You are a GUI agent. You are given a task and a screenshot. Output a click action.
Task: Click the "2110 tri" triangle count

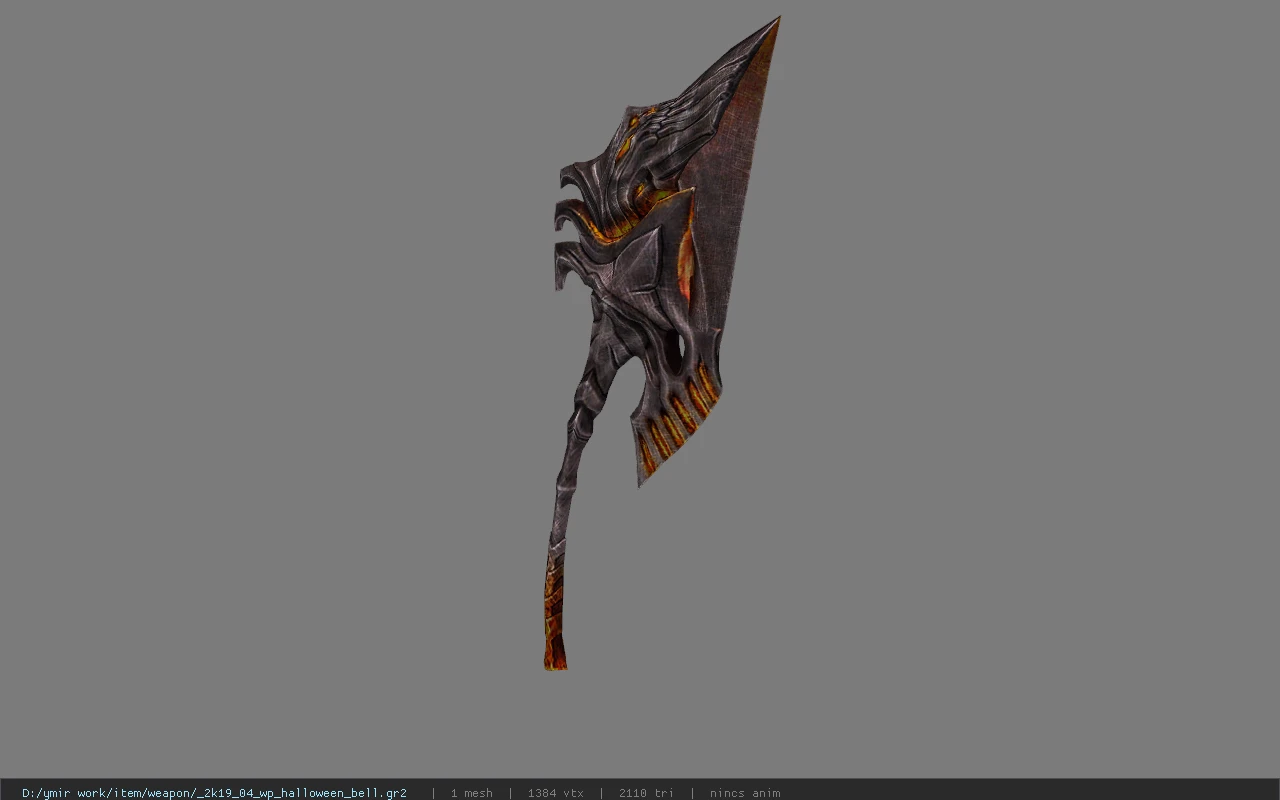tap(646, 793)
